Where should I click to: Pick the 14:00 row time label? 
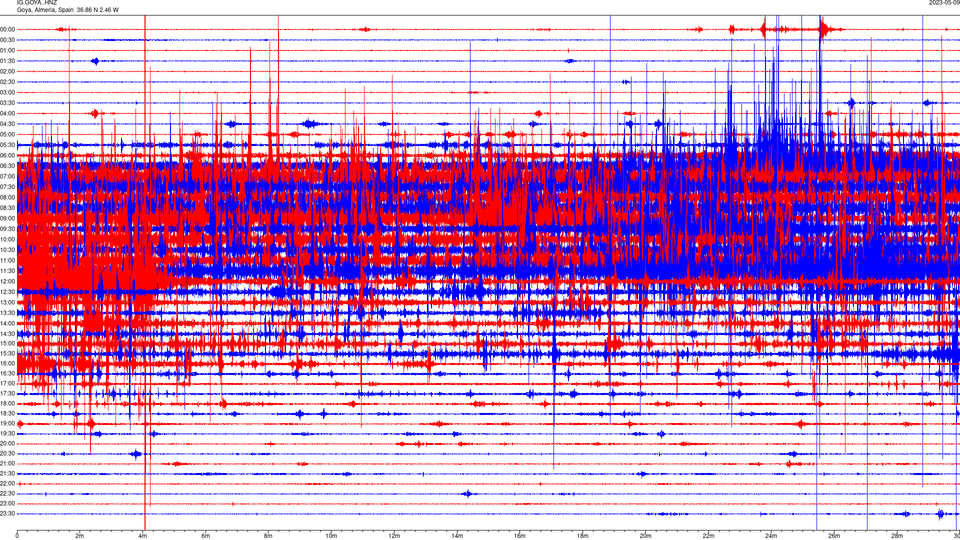tap(8, 323)
